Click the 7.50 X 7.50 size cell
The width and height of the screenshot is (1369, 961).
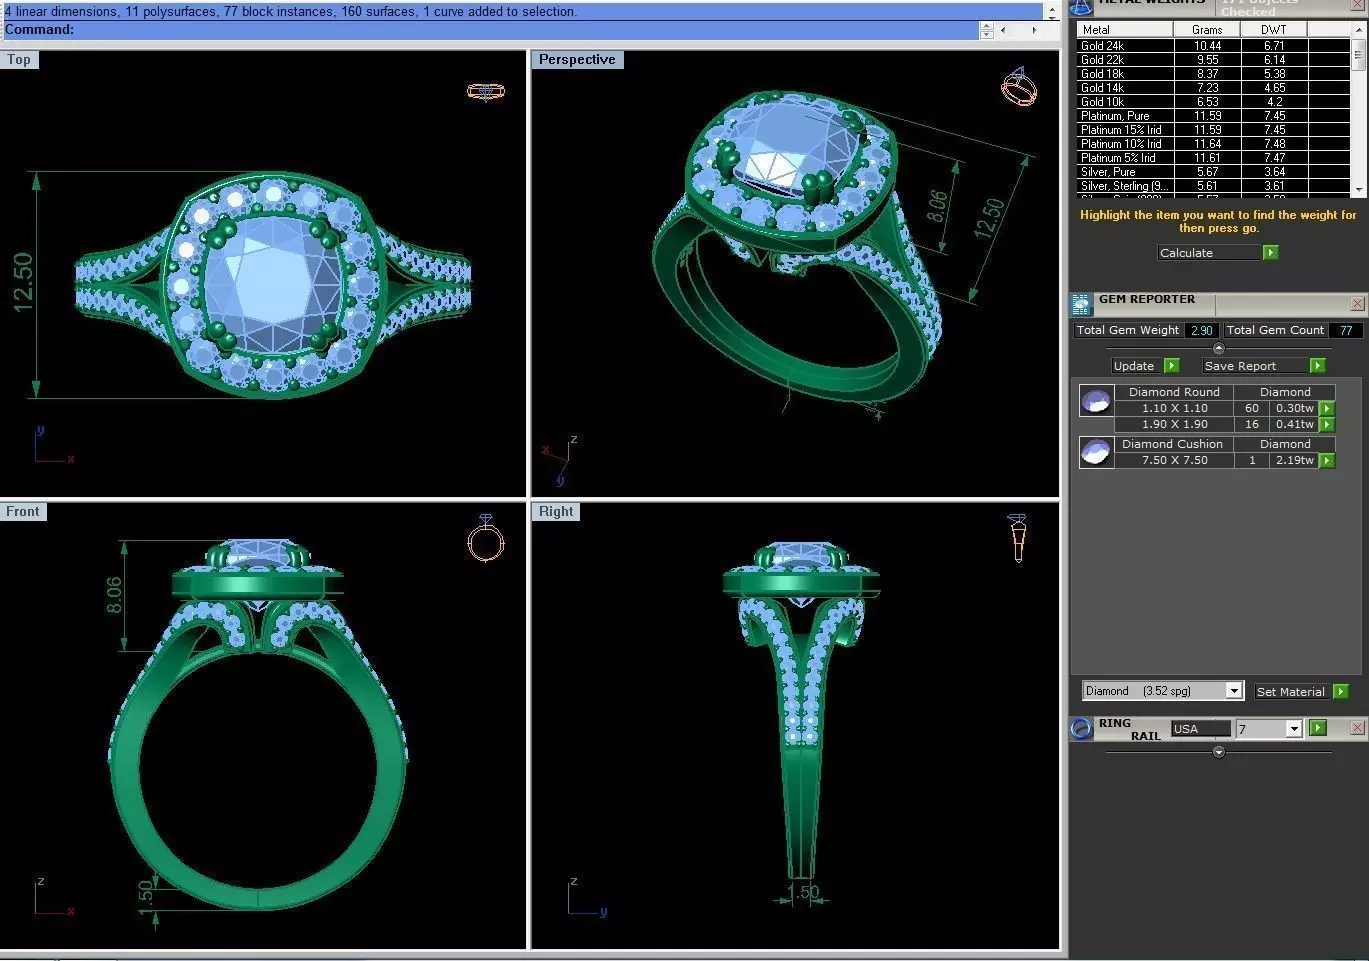click(1175, 461)
